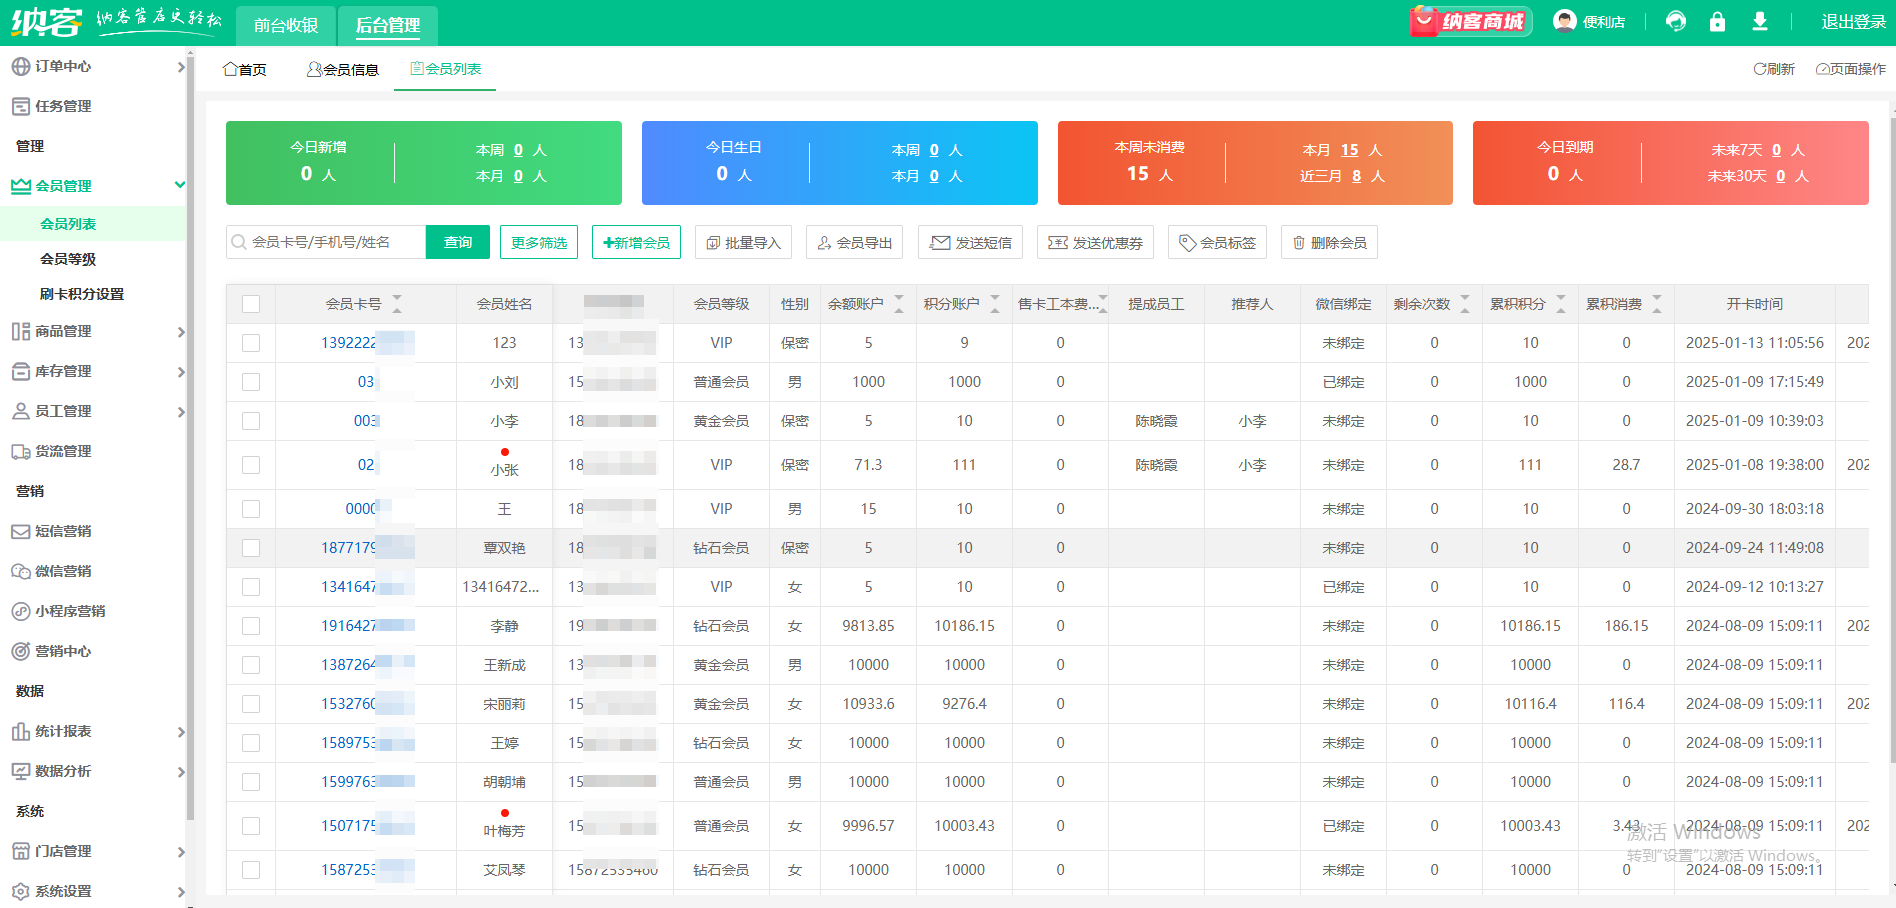Click the 系统设置 gear icon
1896x908 pixels.
point(20,891)
